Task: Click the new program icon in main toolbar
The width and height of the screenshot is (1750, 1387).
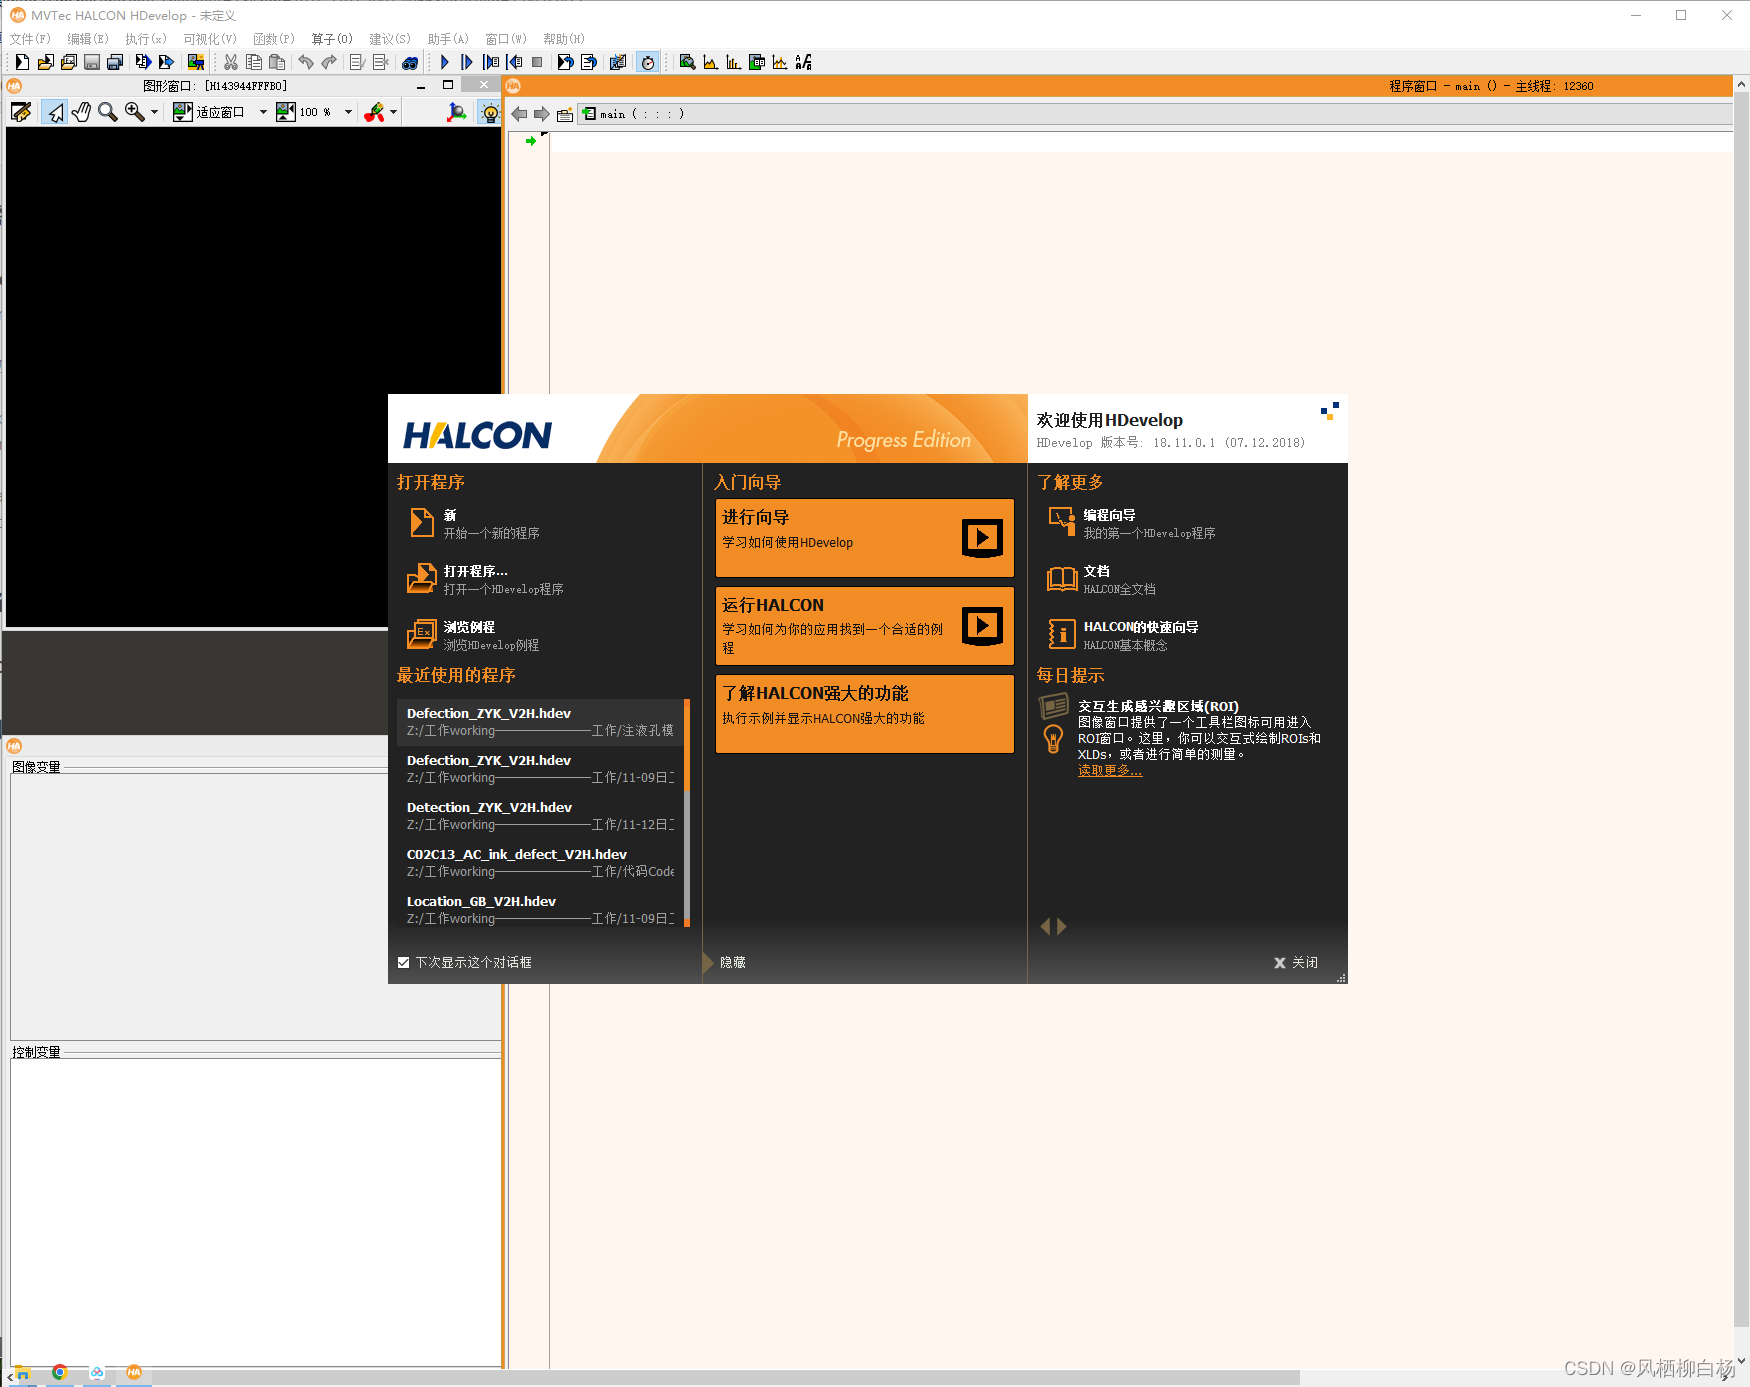Action: pyautogui.click(x=21, y=62)
